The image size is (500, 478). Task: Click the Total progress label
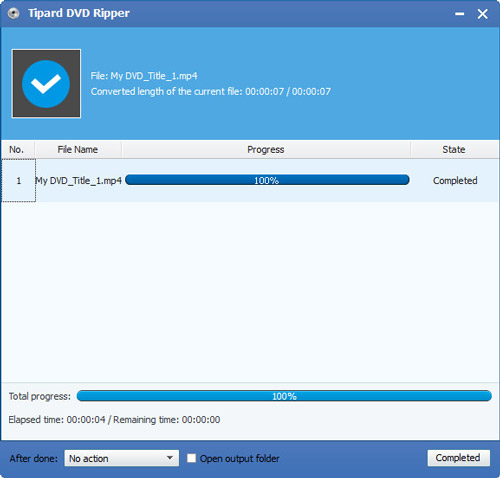pos(40,396)
